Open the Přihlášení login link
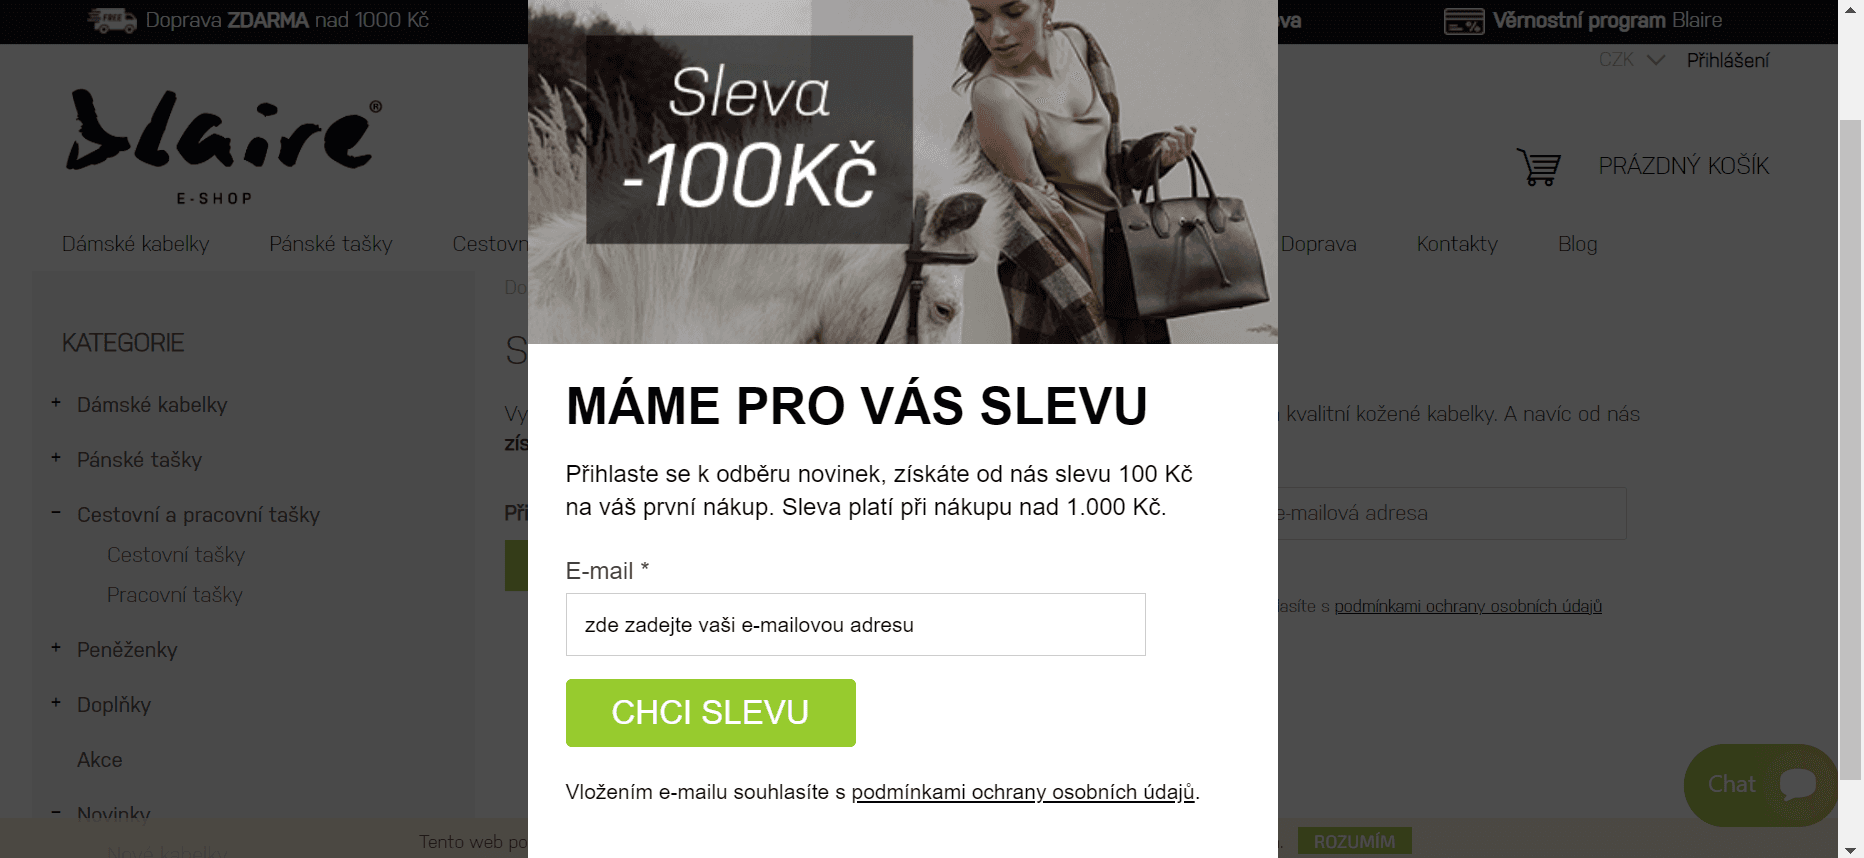1864x858 pixels. [1728, 61]
